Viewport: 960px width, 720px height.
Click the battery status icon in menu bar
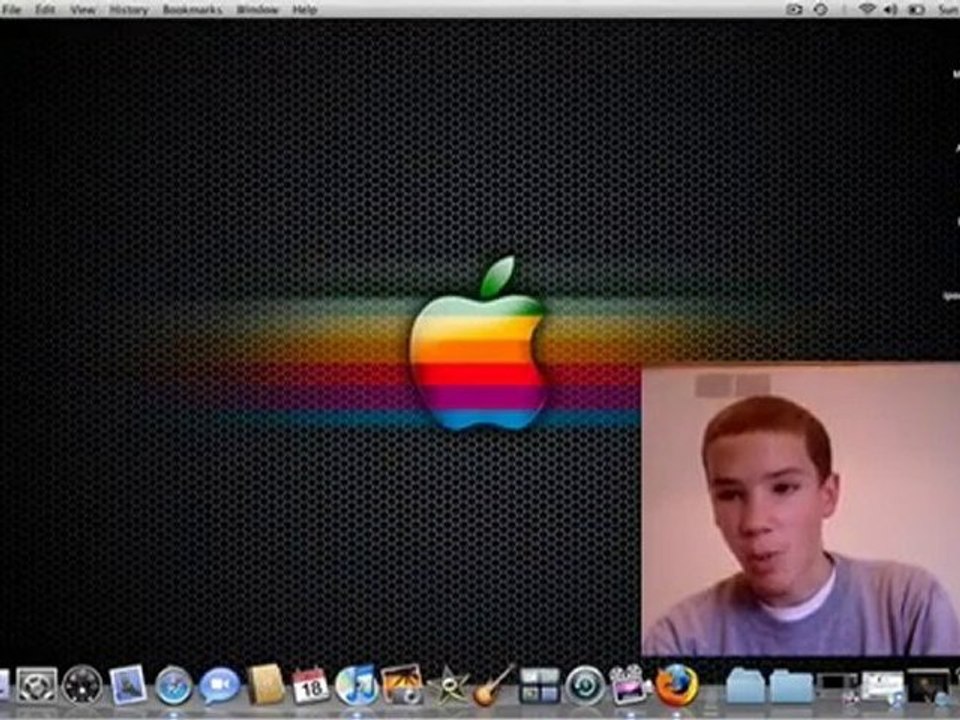click(916, 9)
